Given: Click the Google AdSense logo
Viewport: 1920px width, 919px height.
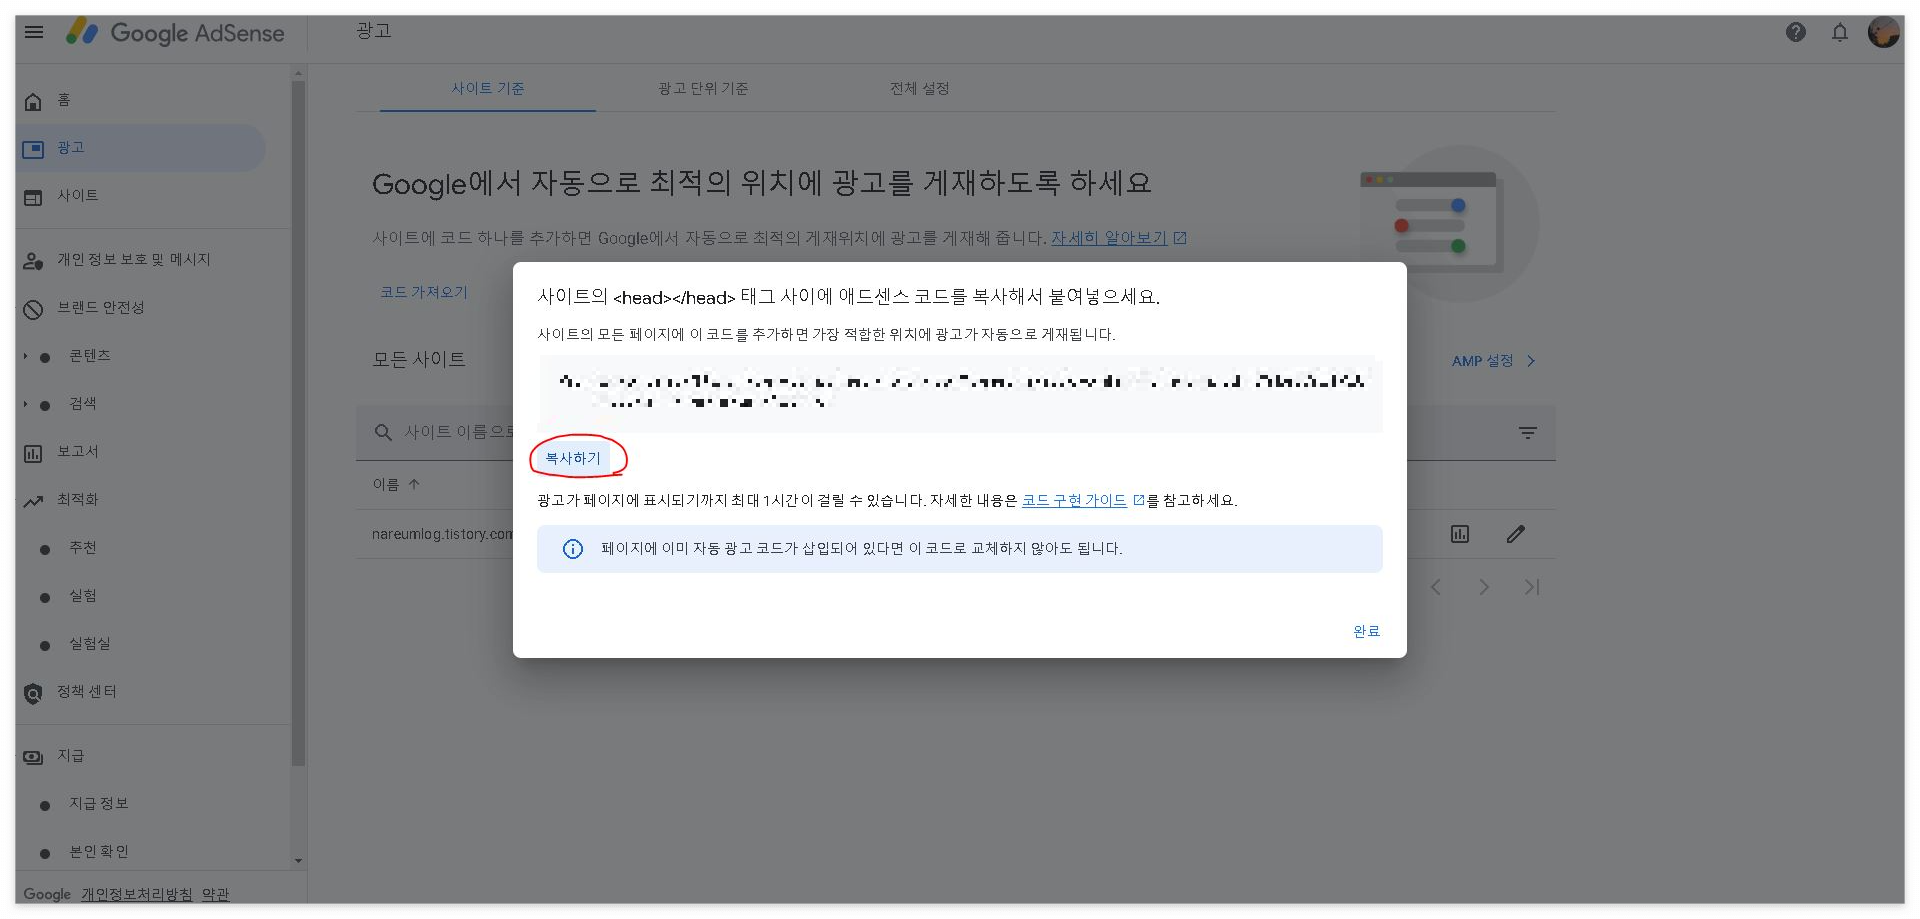Looking at the screenshot, I should pyautogui.click(x=175, y=33).
